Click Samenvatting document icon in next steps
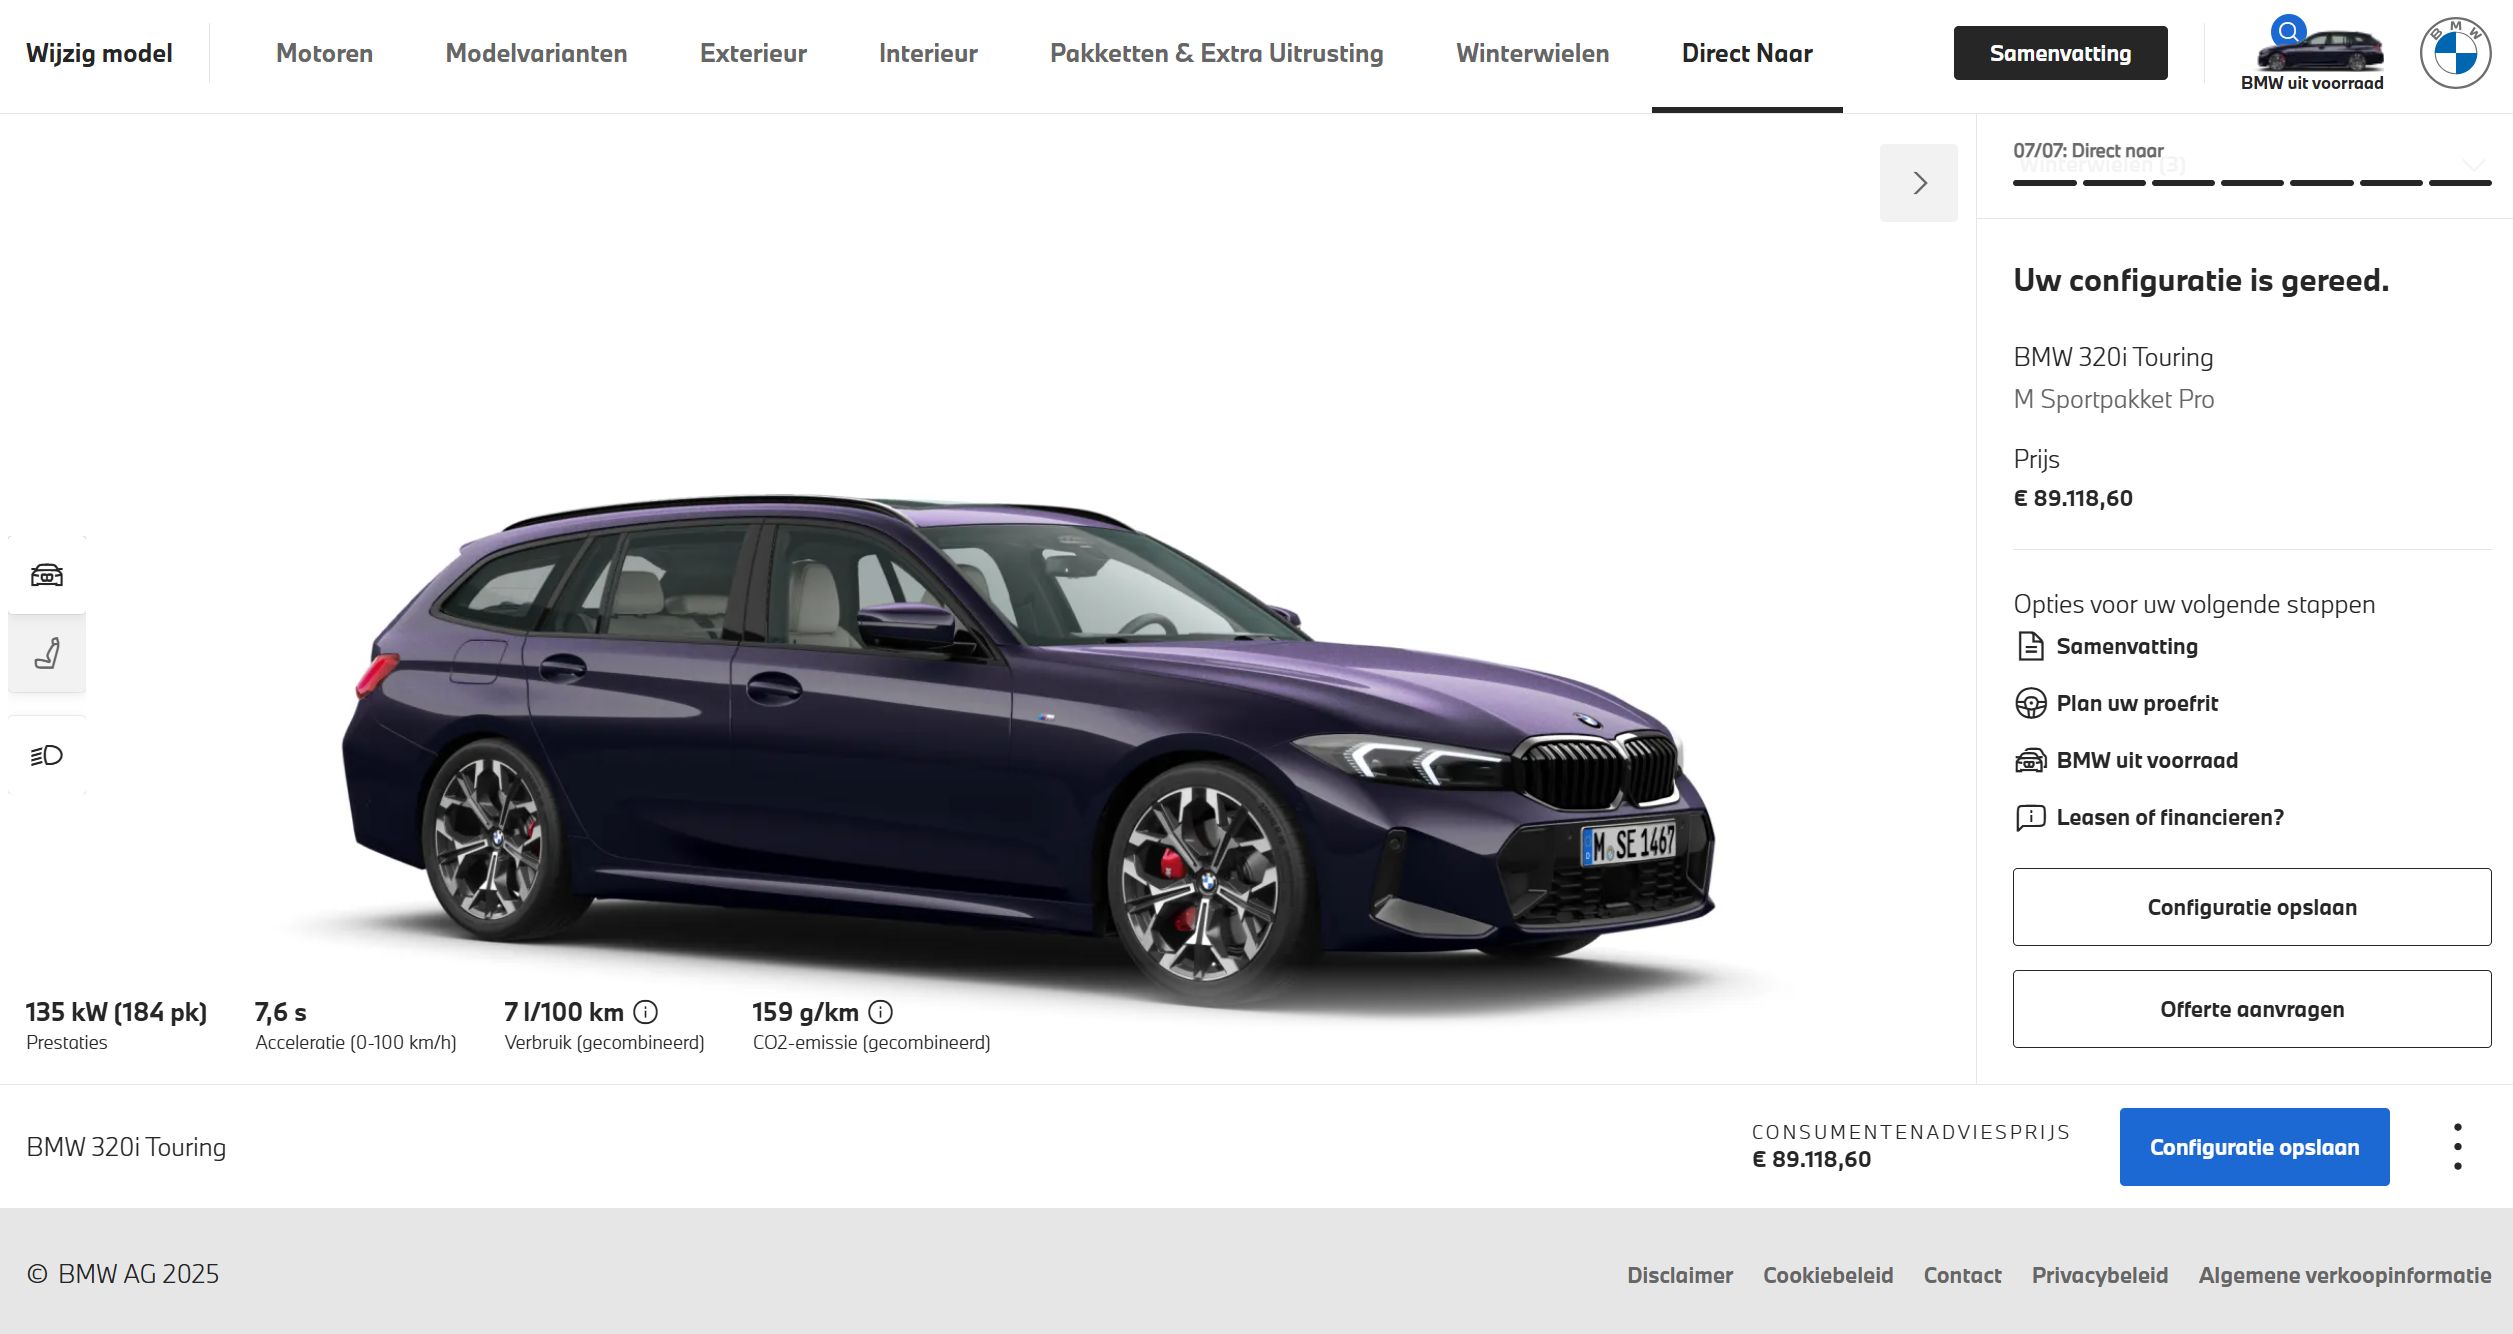Viewport: 2513px width, 1334px height. (x=2031, y=646)
